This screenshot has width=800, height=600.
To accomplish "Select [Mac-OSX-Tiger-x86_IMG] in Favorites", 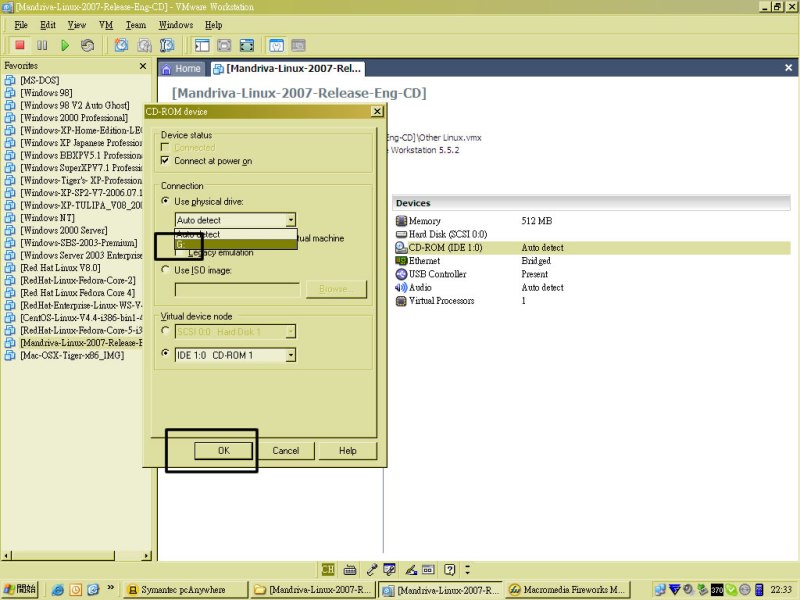I will 72,355.
